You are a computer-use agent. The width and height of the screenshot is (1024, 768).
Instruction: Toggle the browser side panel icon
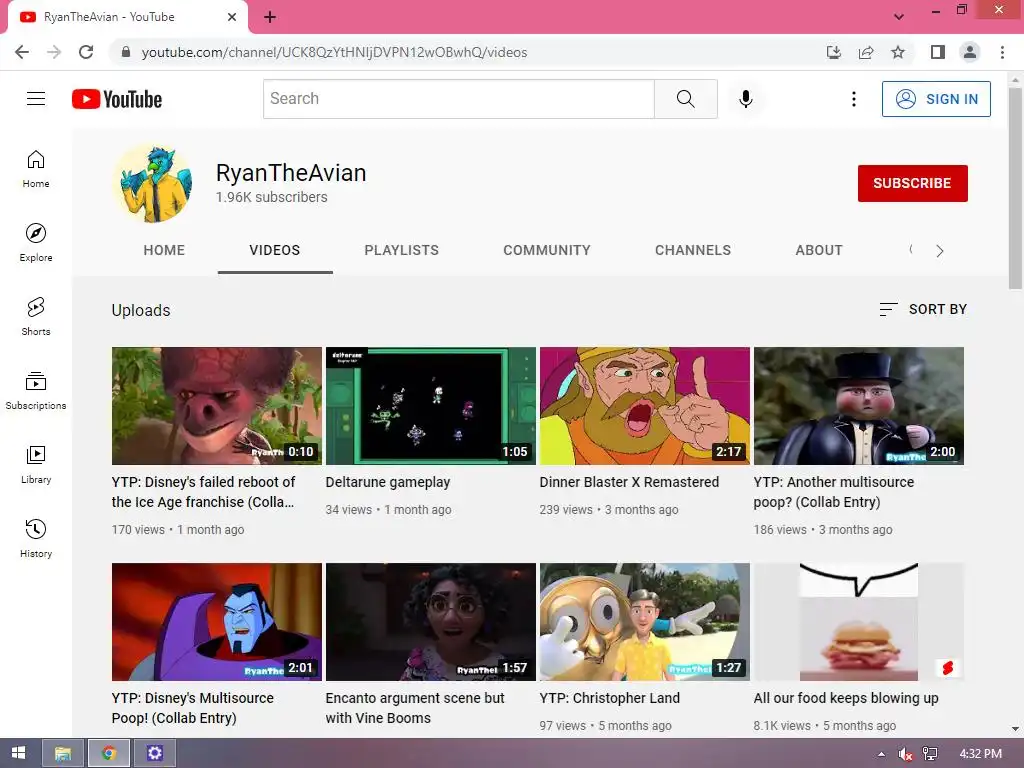[x=938, y=52]
